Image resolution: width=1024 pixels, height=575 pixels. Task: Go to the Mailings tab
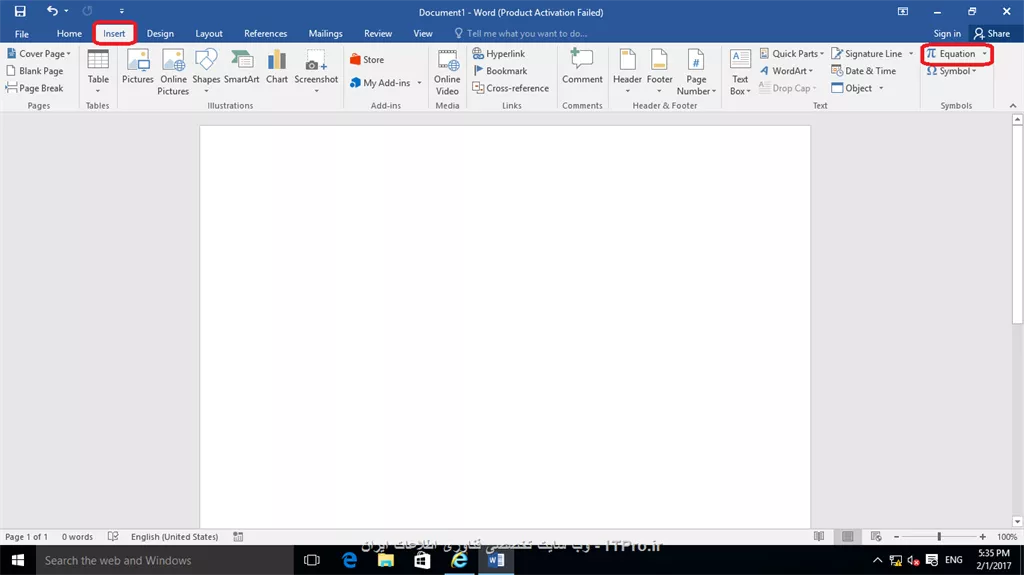[325, 33]
